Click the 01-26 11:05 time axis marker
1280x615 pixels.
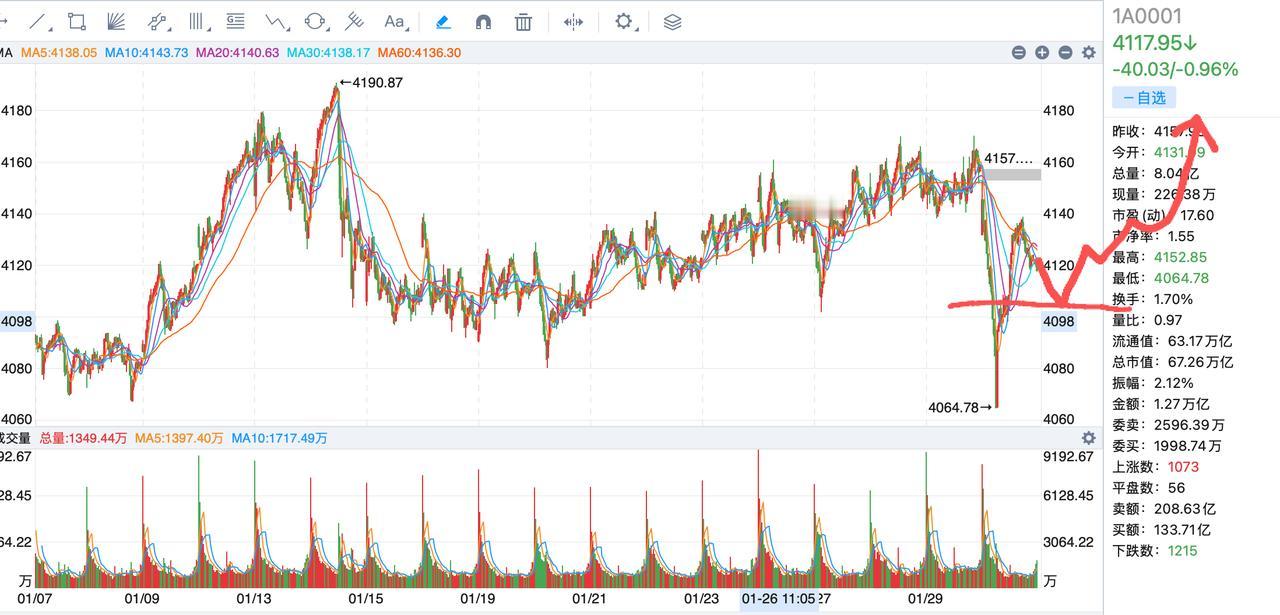pyautogui.click(x=778, y=598)
